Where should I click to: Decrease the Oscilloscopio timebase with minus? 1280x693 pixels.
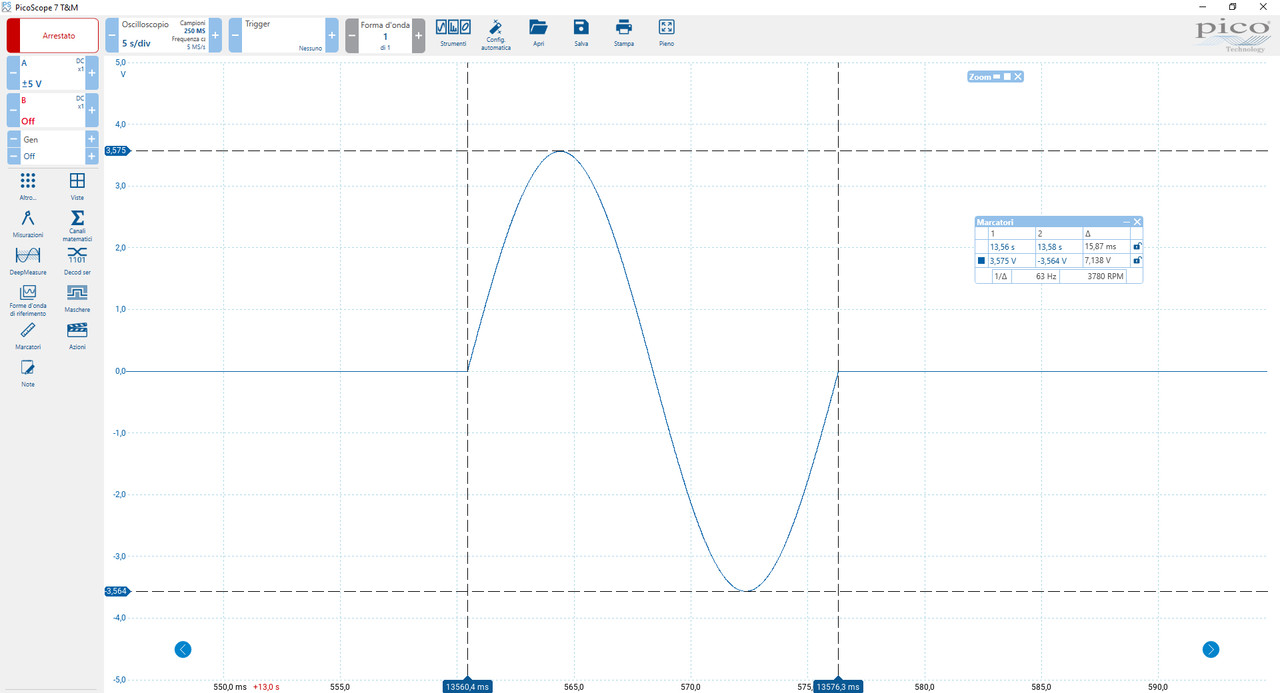click(x=112, y=35)
